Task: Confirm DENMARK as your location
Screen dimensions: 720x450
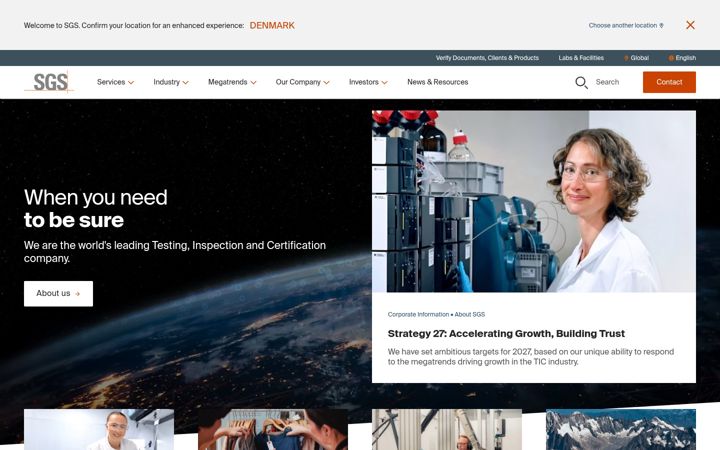Action: [x=272, y=26]
